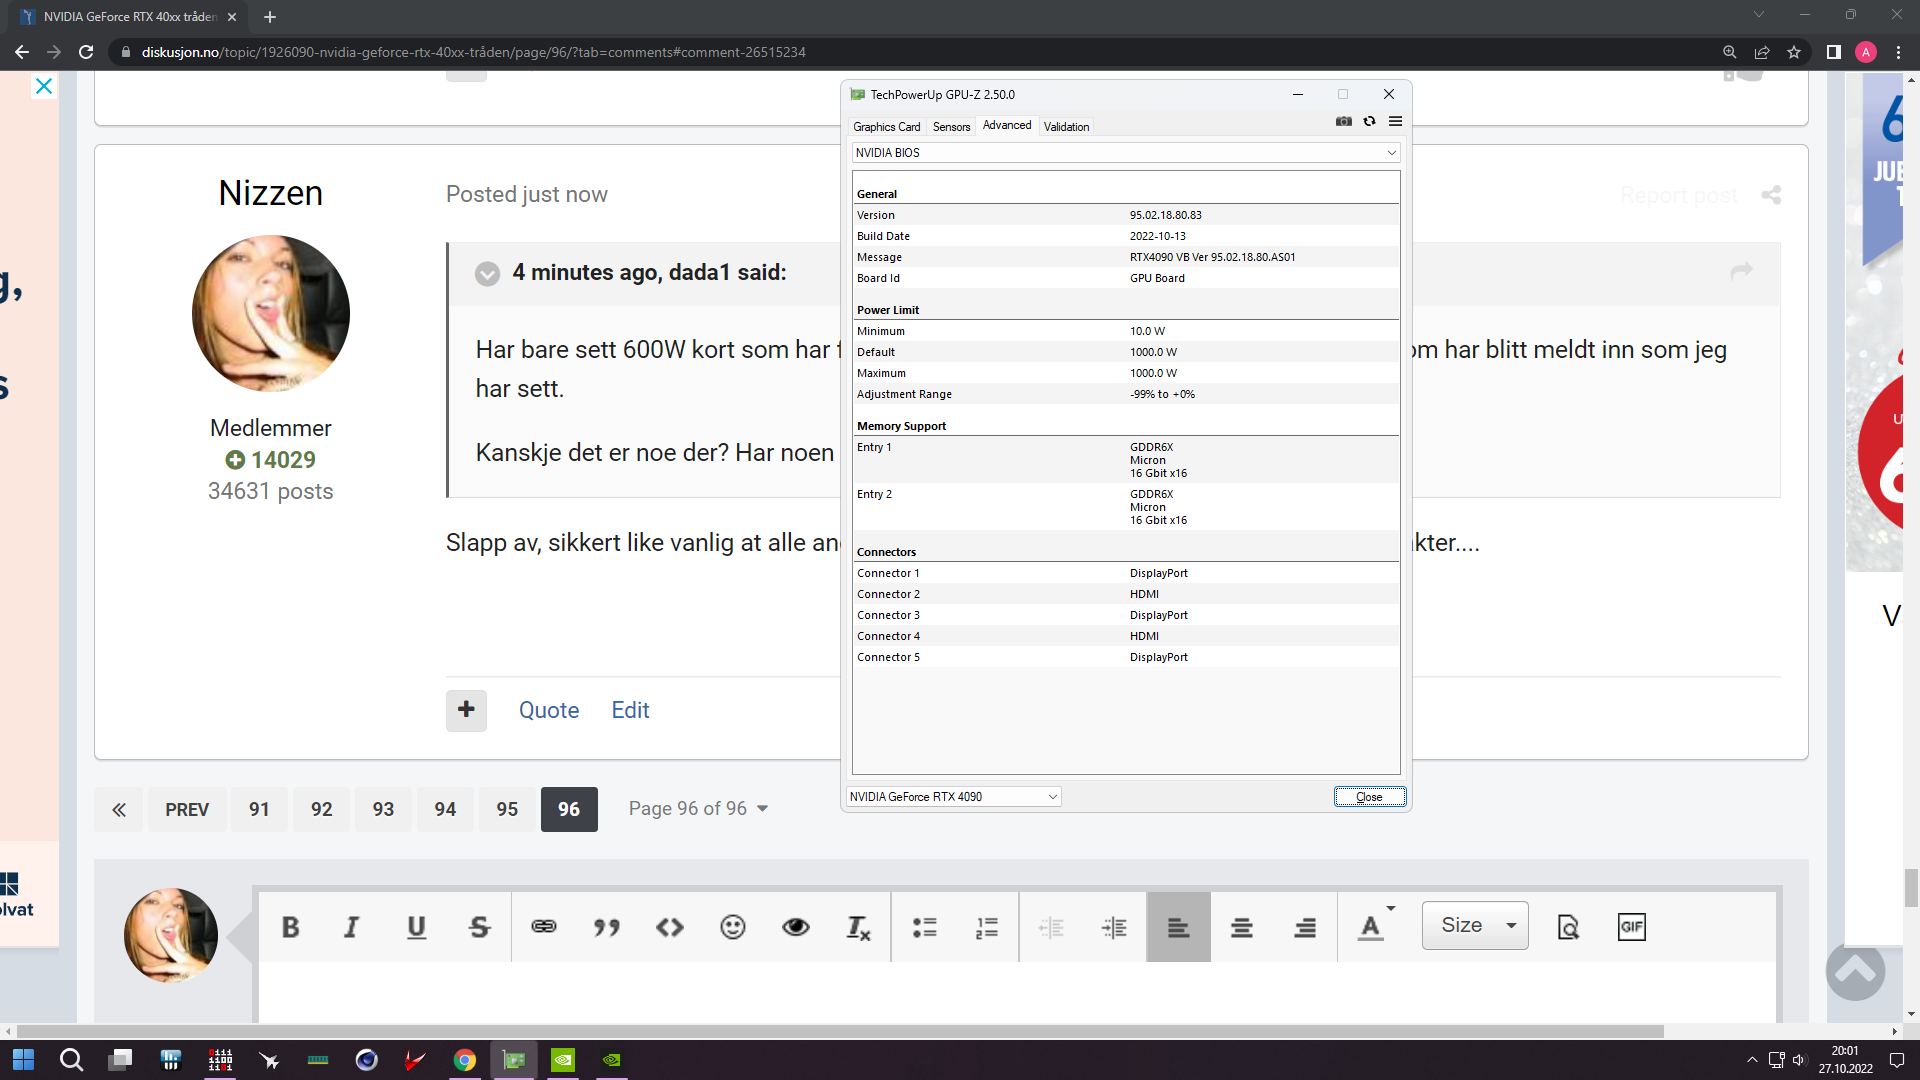Apply strikethrough formatting in editor
The image size is (1920, 1080).
(480, 927)
